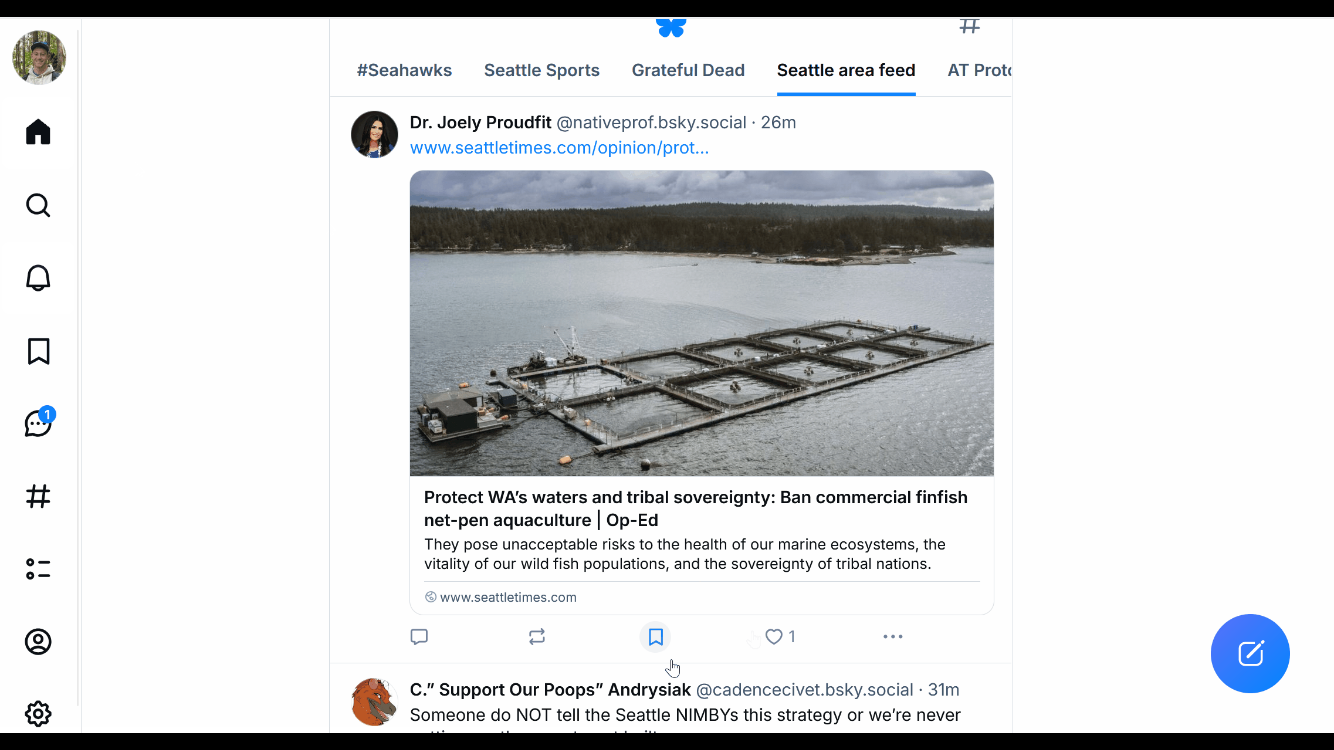The image size is (1334, 750).
Task: Open the seattletimes.com opinion link
Action: 558,147
